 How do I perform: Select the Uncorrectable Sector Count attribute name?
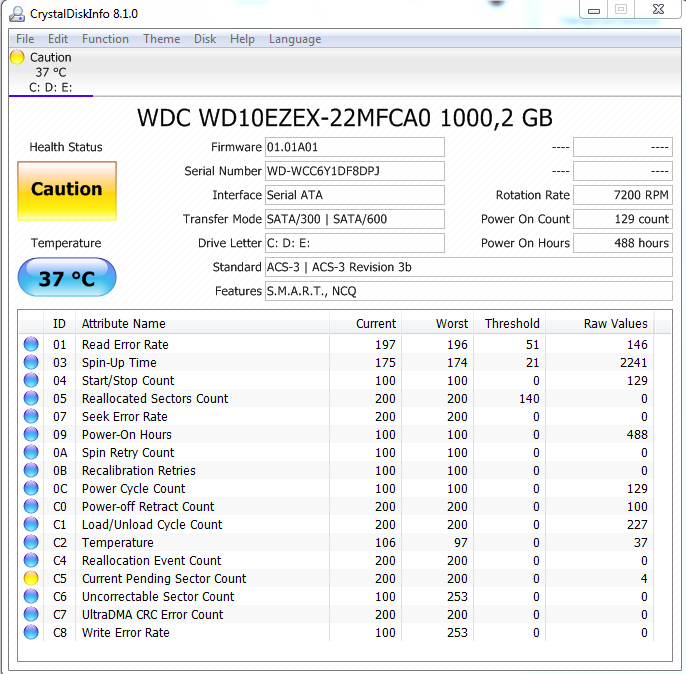(x=158, y=597)
